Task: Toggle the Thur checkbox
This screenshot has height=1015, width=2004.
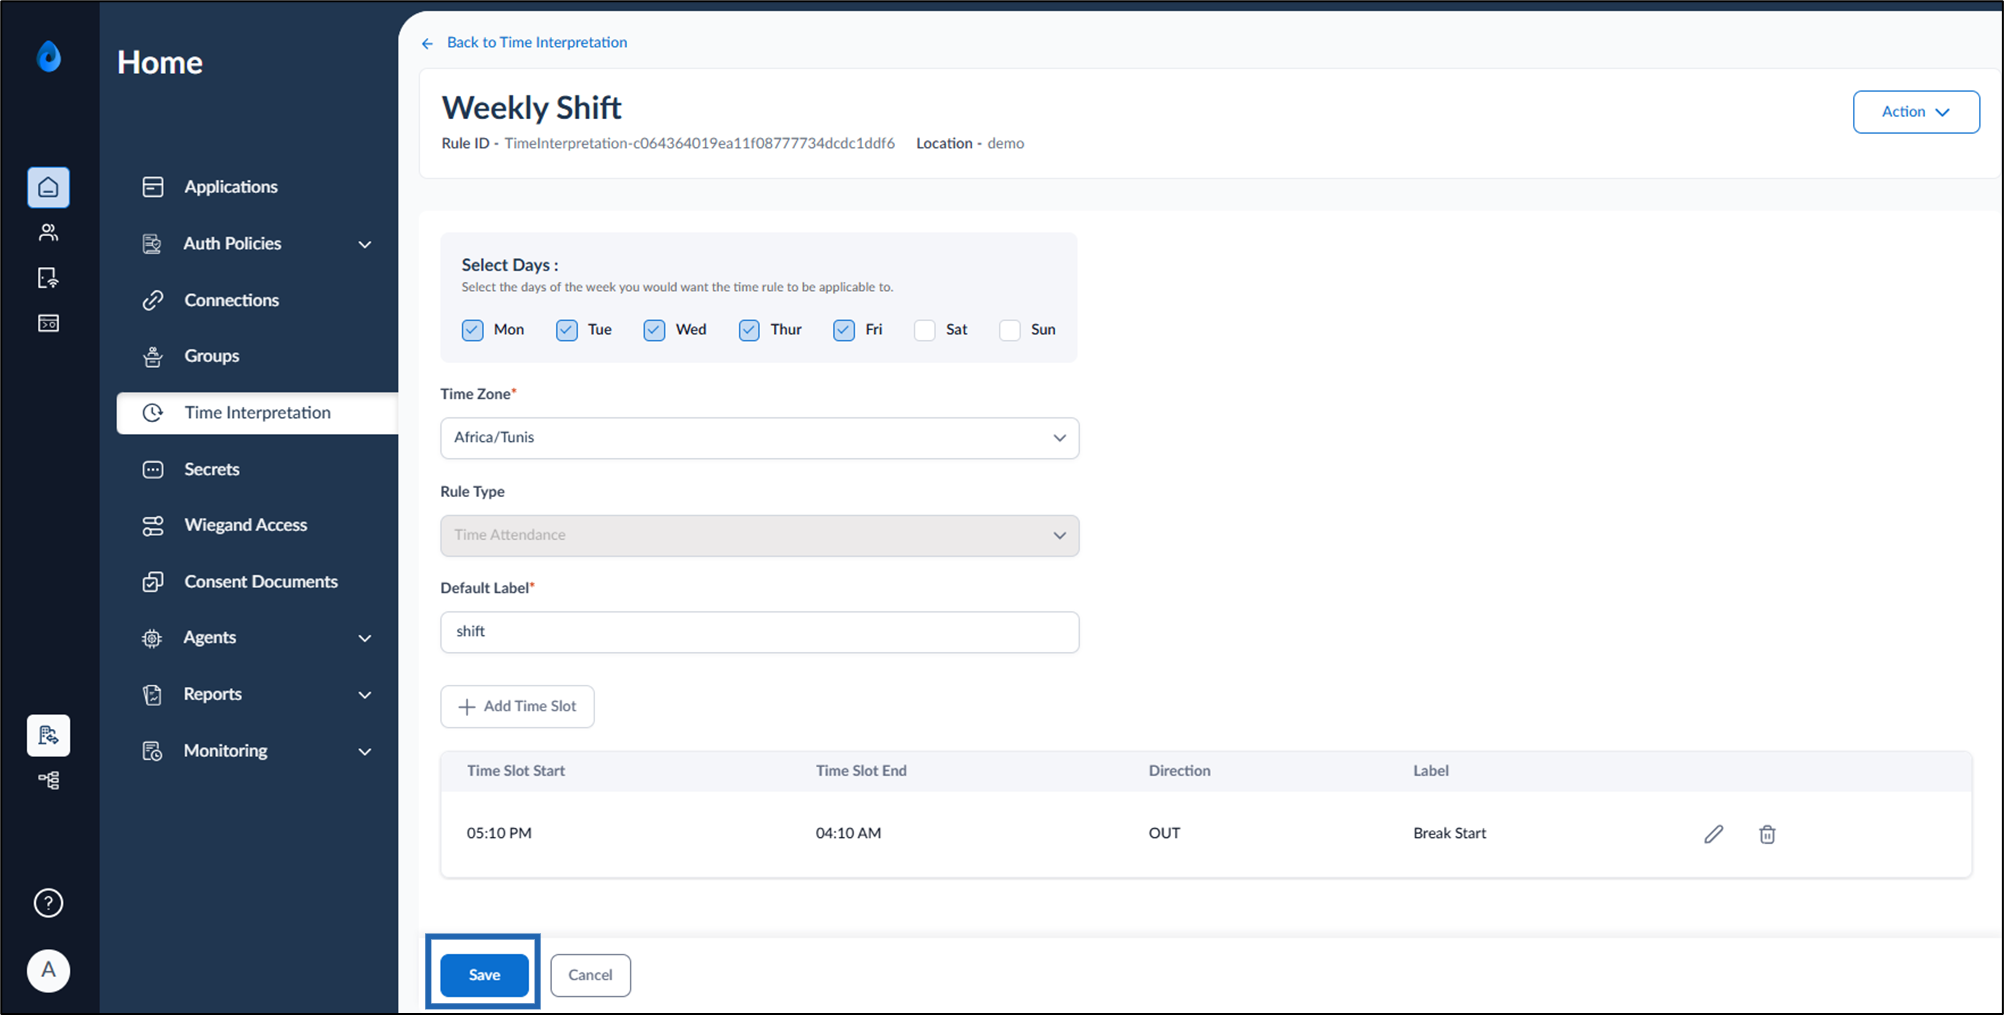Action: coord(749,330)
